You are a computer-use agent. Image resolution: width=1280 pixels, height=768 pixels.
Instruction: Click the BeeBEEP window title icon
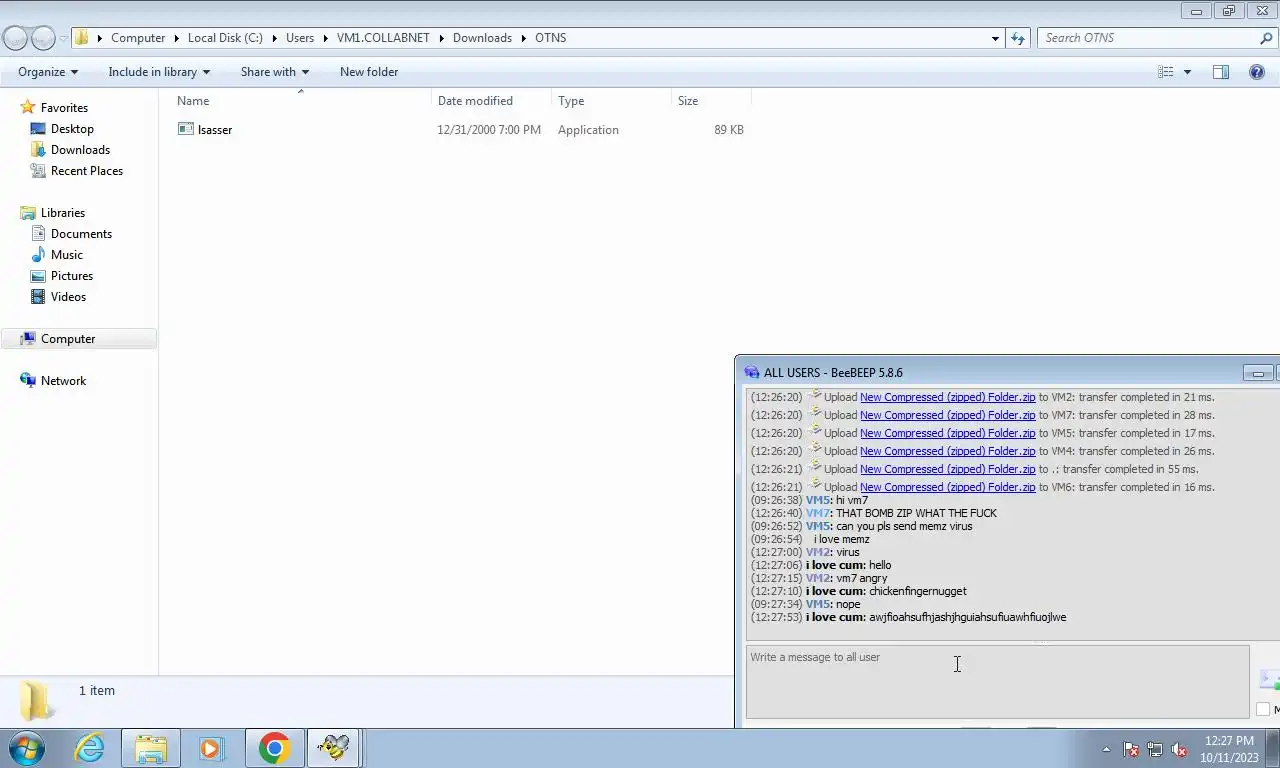(x=752, y=373)
